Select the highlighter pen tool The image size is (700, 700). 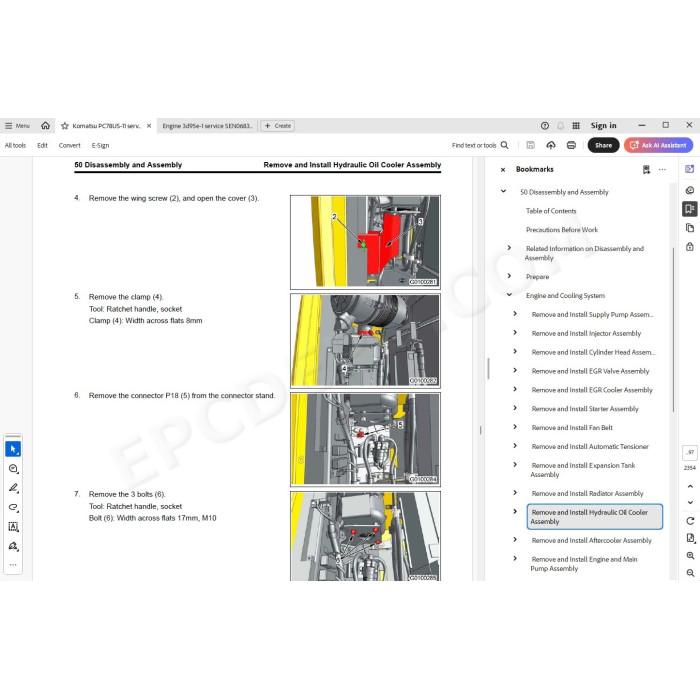click(x=13, y=488)
